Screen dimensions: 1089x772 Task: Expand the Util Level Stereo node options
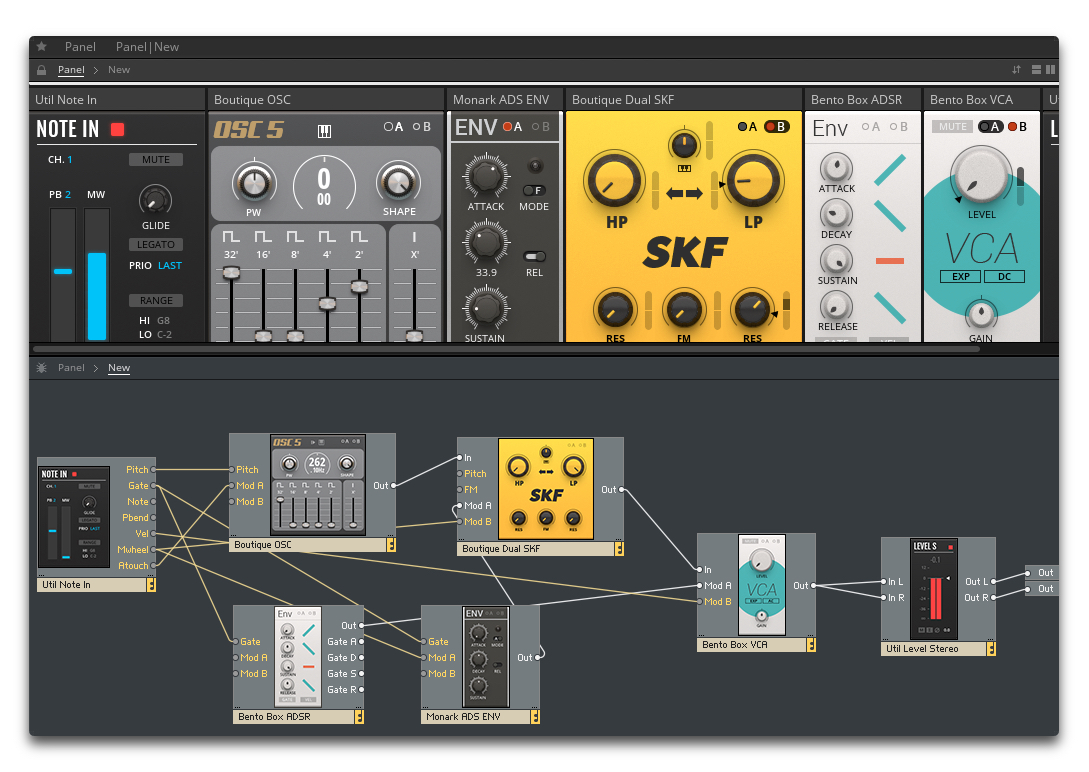click(992, 648)
